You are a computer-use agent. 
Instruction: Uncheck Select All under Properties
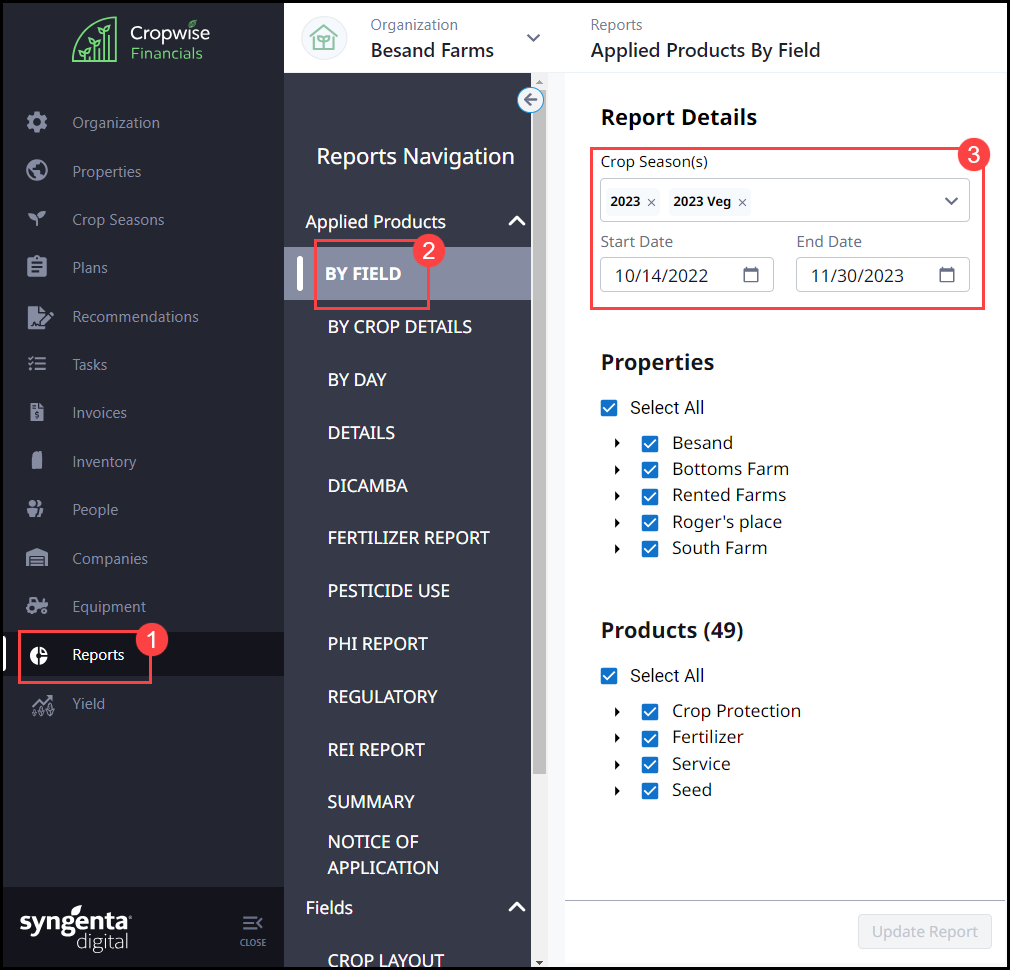(x=609, y=408)
